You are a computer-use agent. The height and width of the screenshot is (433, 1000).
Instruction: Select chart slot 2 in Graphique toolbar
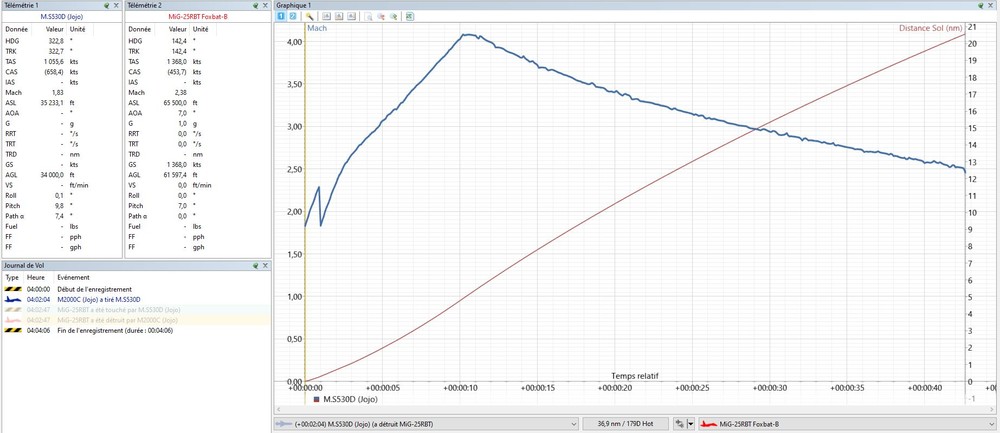(x=293, y=16)
